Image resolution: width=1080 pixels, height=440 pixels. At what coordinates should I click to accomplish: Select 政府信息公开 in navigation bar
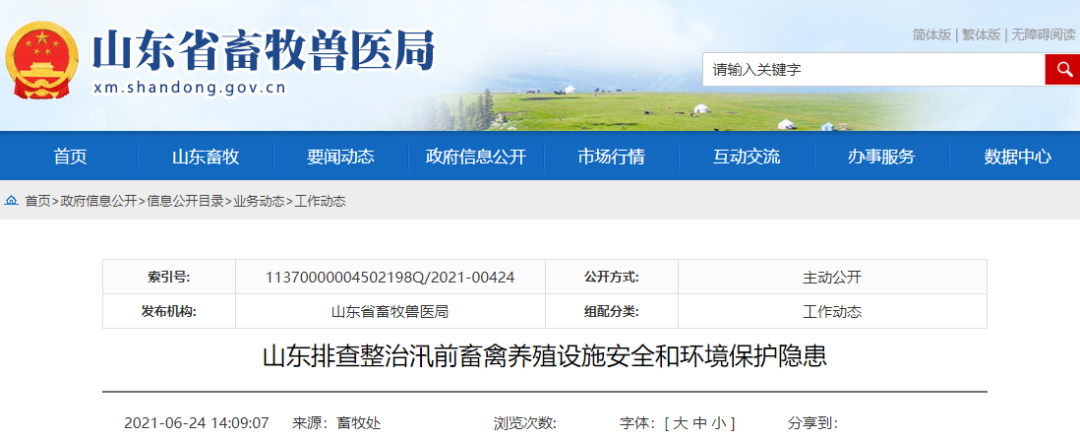[475, 157]
